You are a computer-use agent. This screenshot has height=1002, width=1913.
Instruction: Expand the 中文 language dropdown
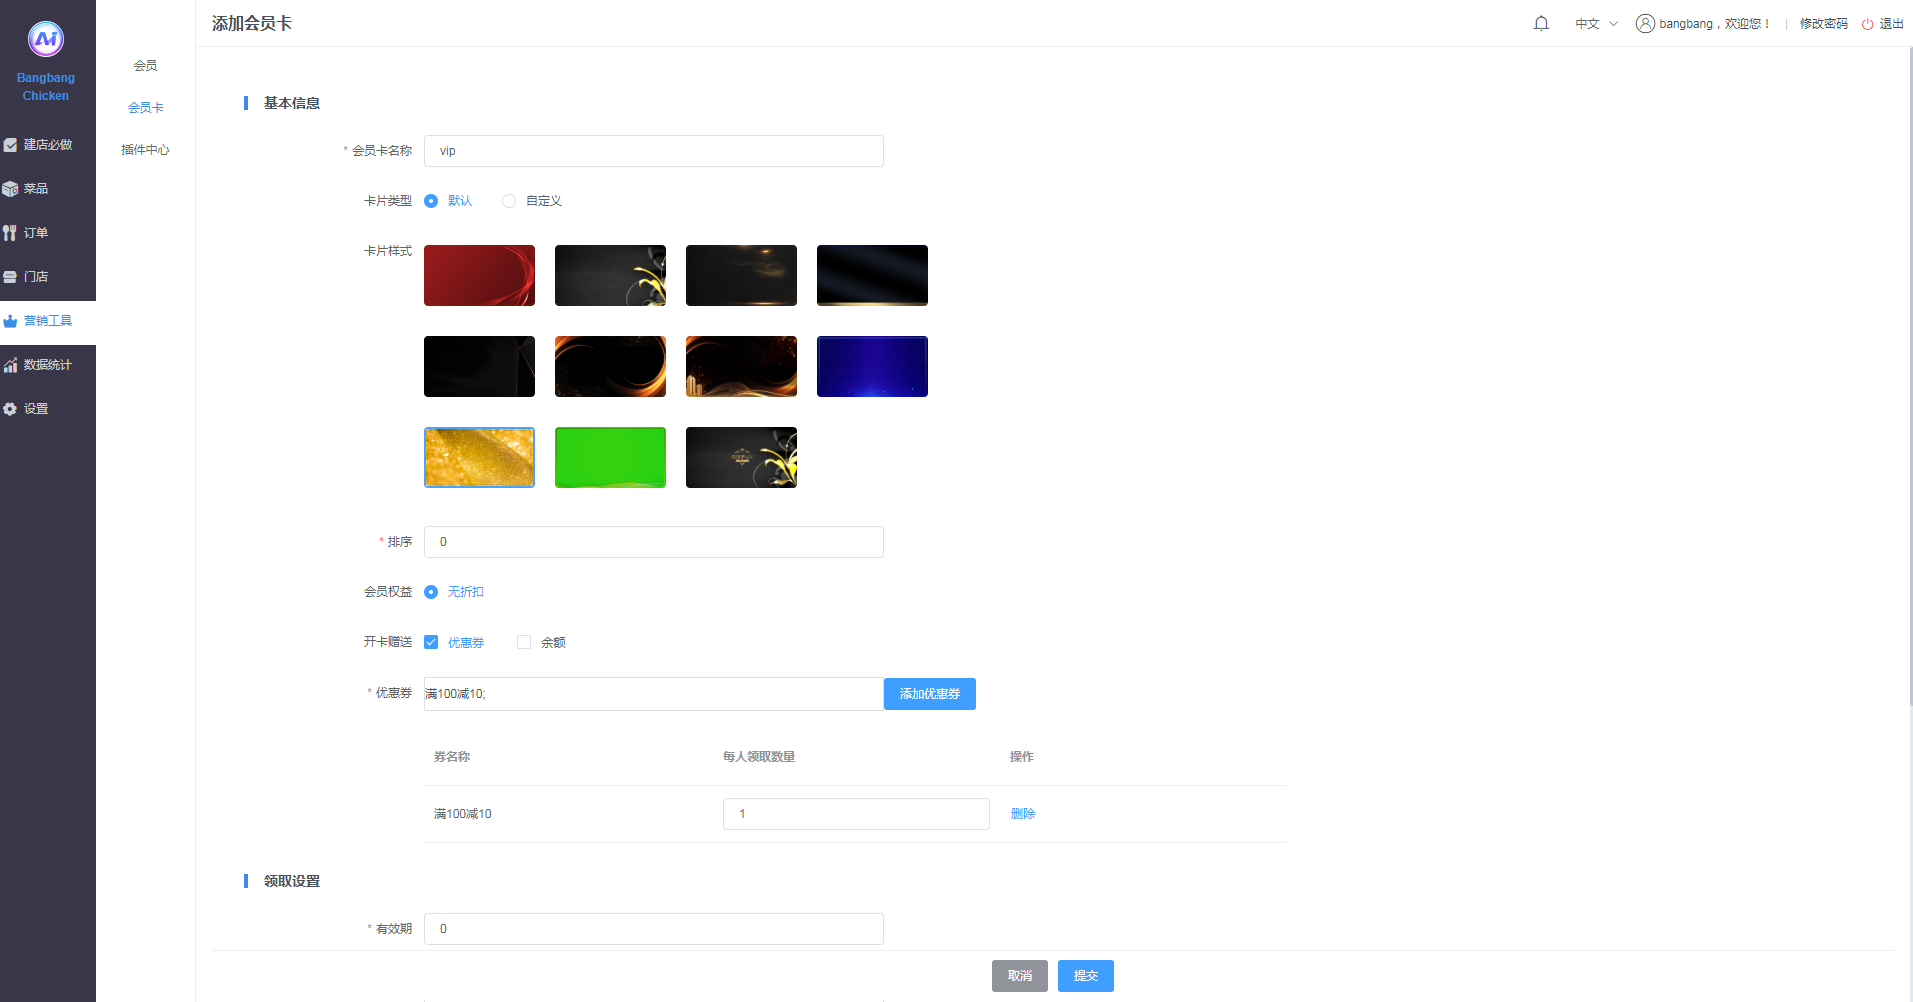coord(1596,24)
